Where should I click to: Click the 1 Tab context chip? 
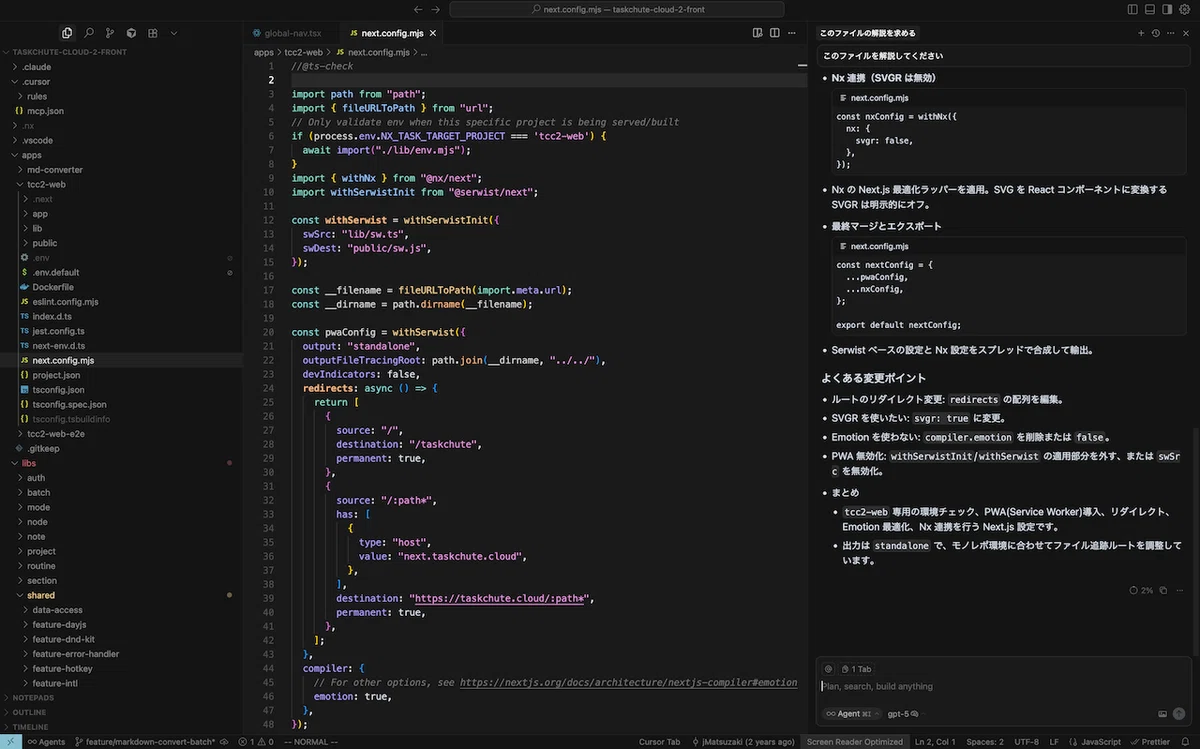(857, 669)
